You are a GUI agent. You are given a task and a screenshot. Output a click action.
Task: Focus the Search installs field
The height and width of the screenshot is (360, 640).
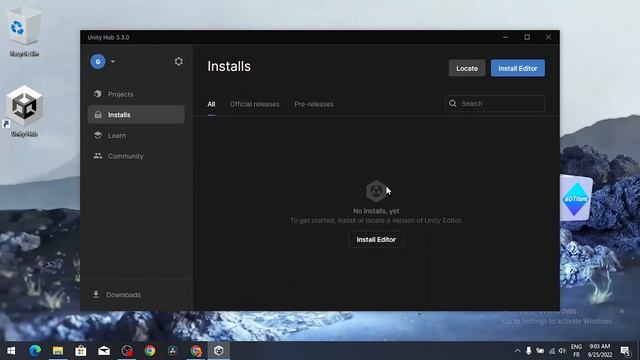(495, 104)
